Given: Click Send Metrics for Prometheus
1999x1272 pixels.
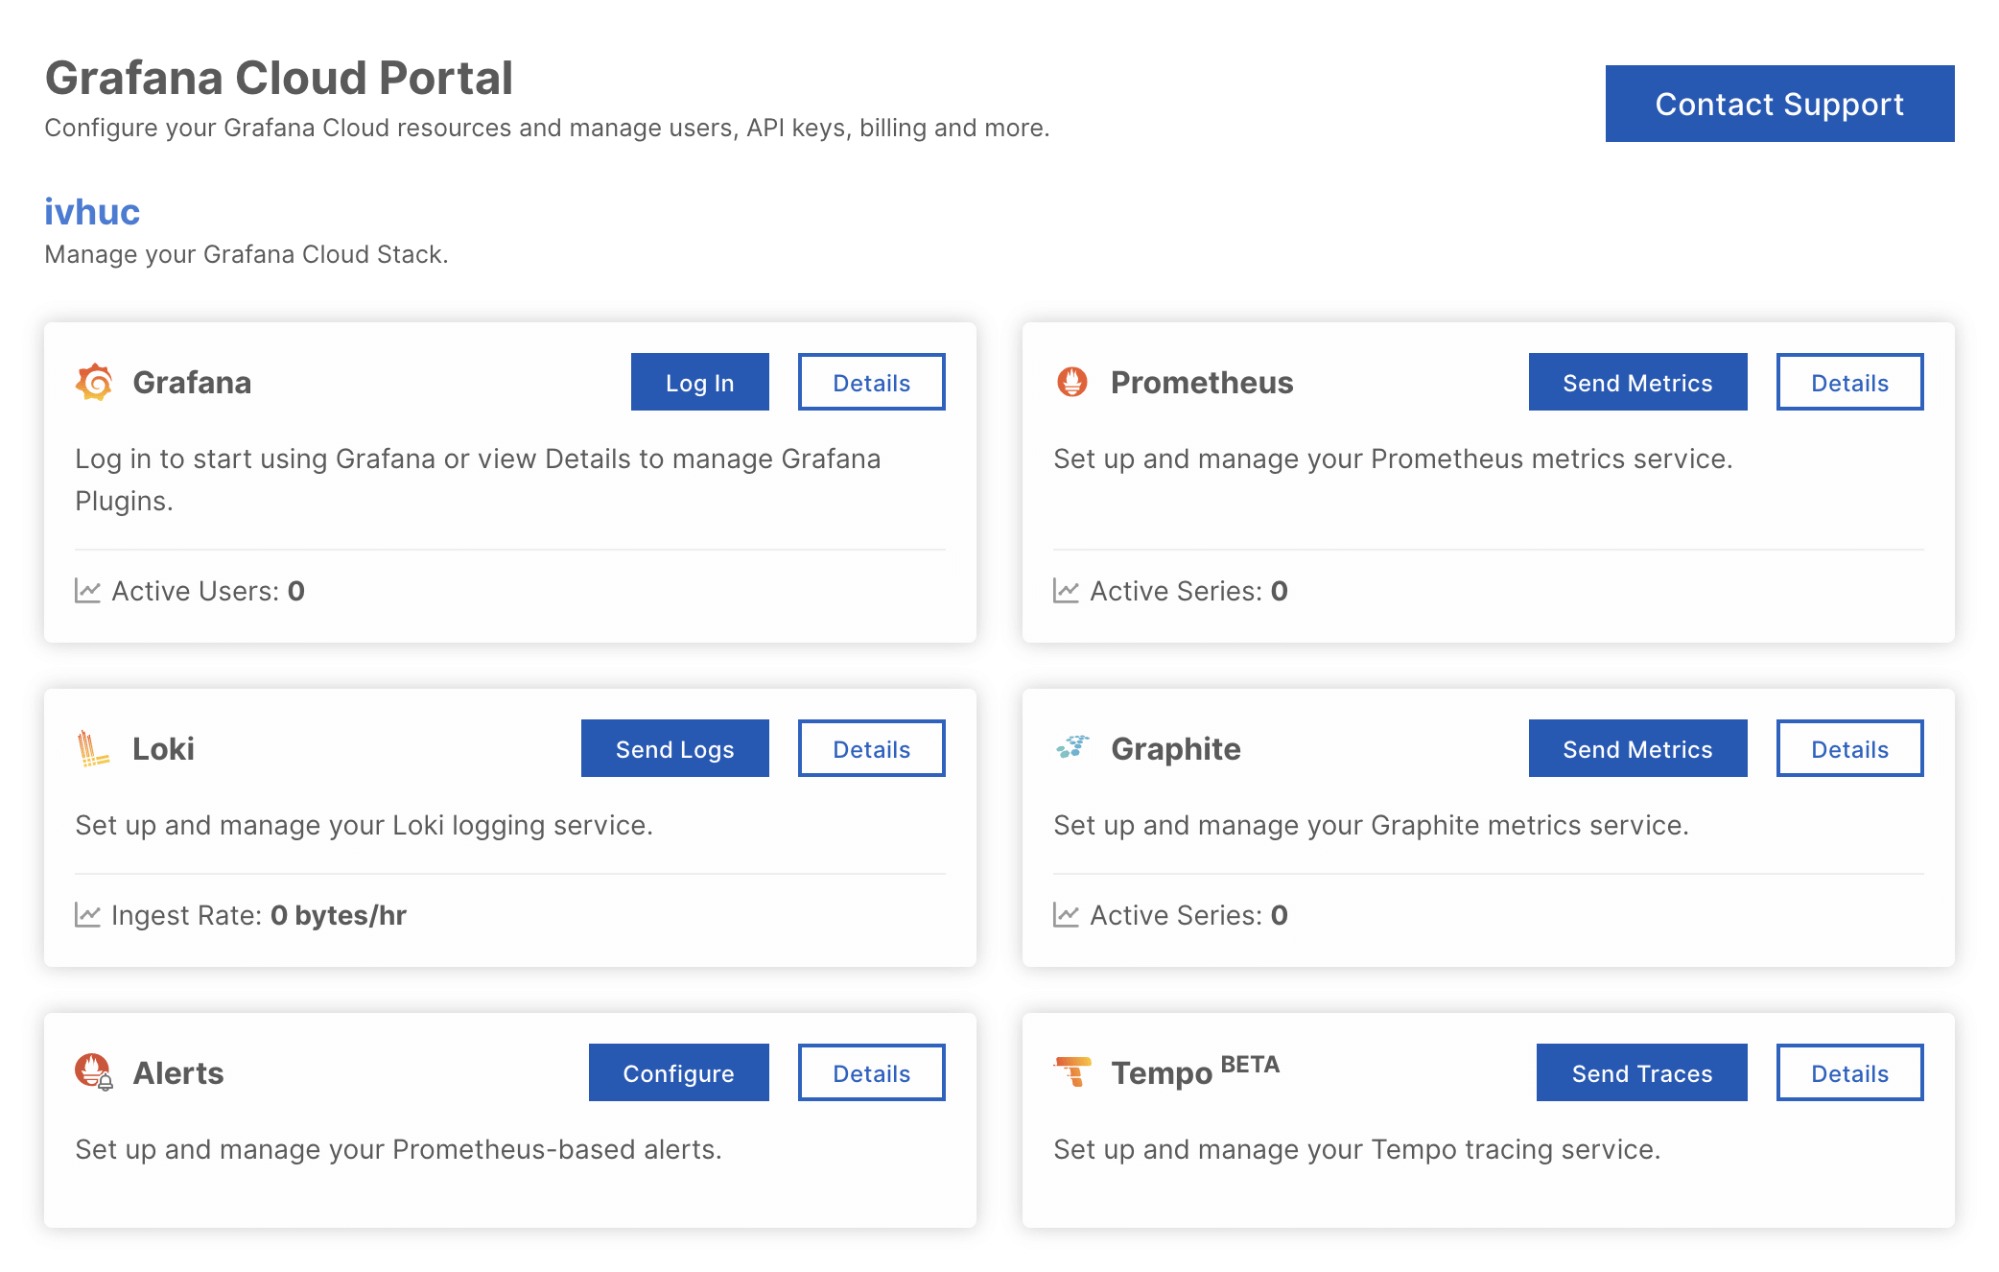Looking at the screenshot, I should [1637, 382].
